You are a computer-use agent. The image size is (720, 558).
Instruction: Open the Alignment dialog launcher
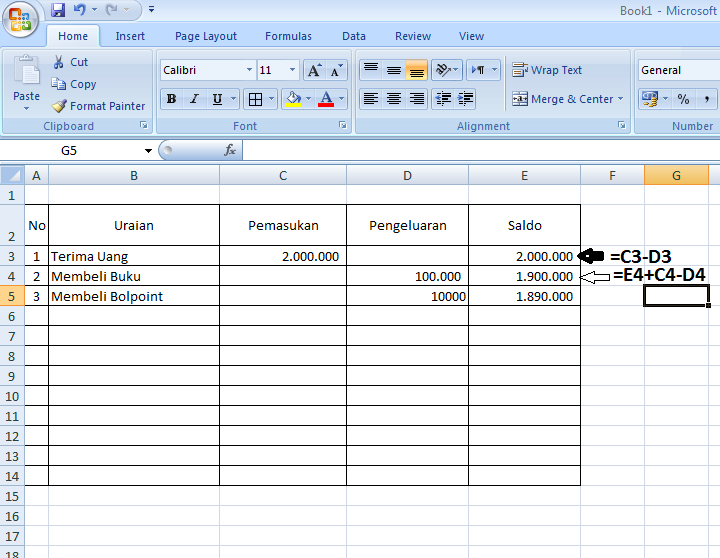pyautogui.click(x=622, y=125)
